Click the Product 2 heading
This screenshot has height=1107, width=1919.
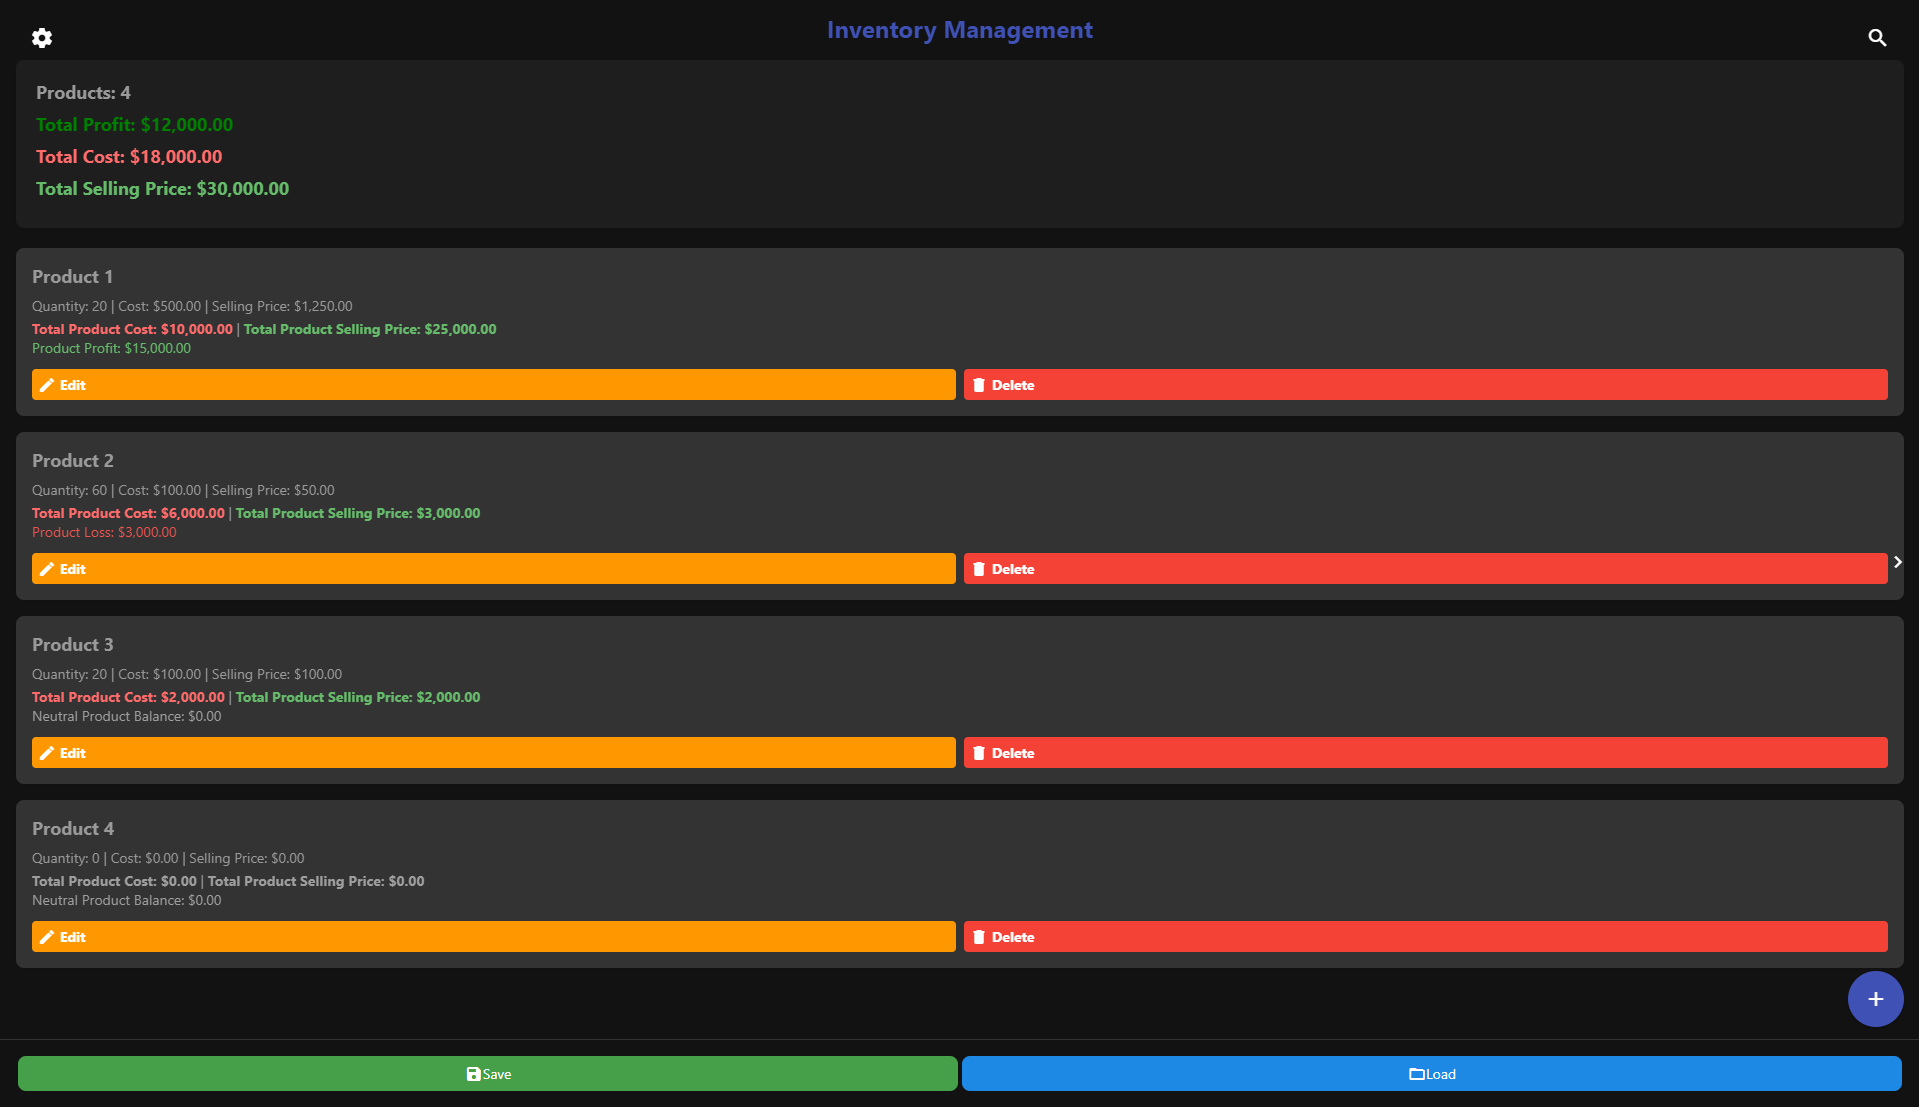[73, 461]
